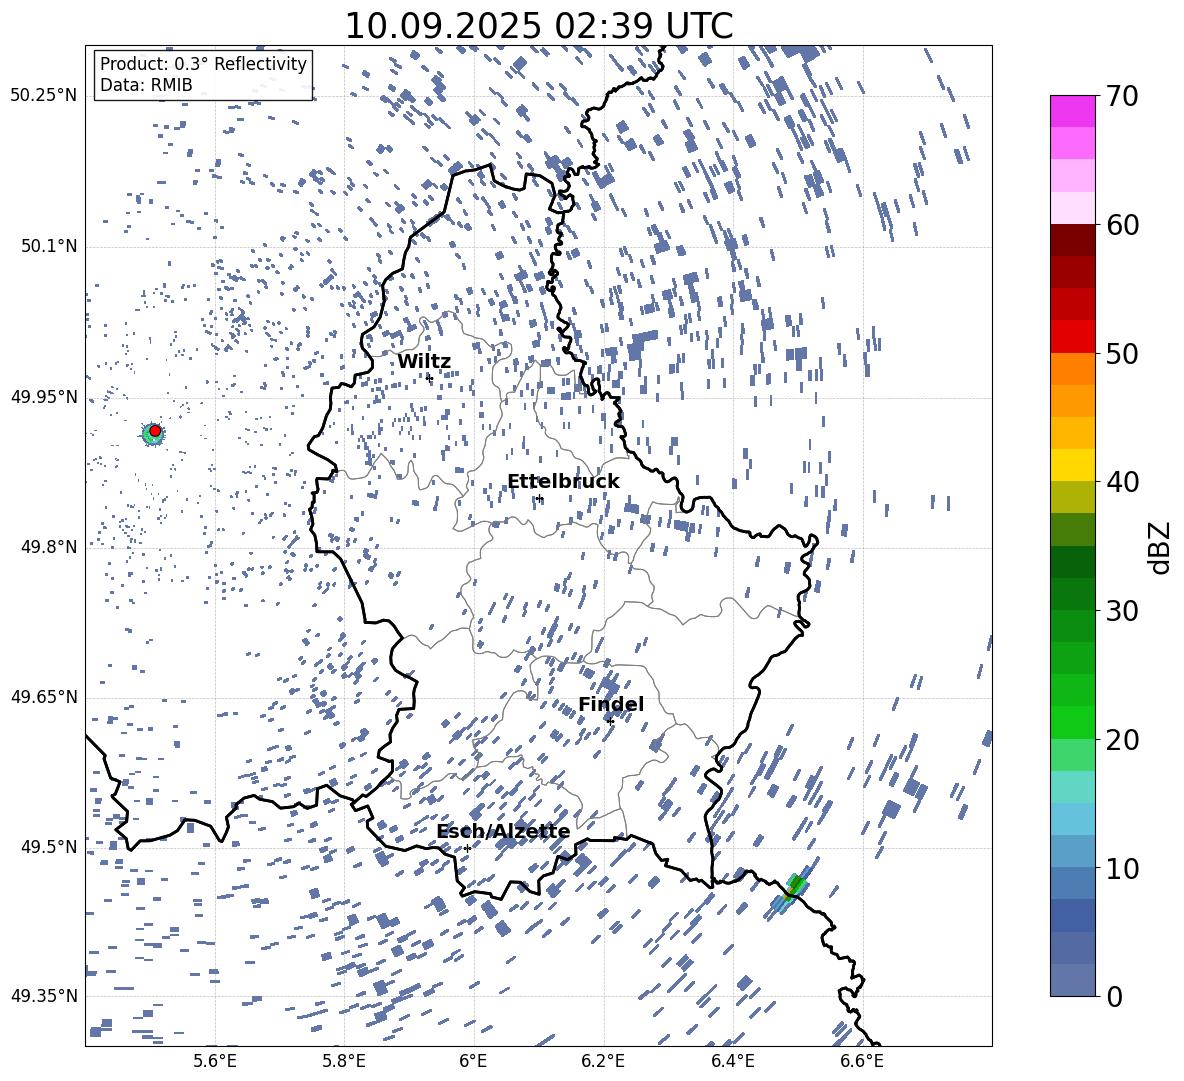Click the 49.65°N latitude tick label
Viewport: 1184px width, 1081px height.
(x=44, y=697)
